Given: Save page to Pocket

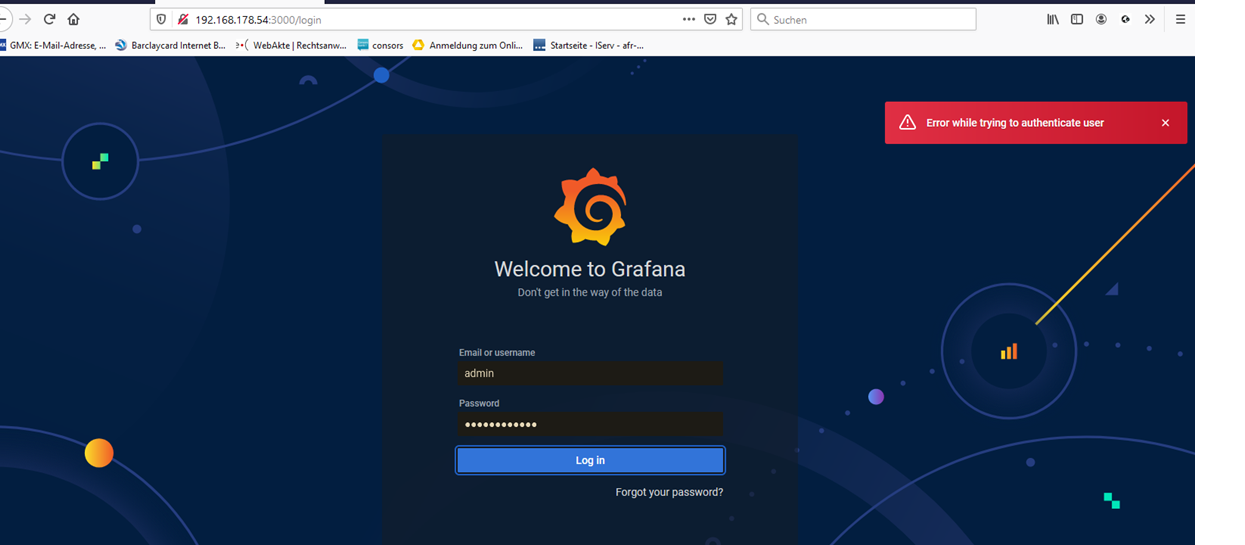Looking at the screenshot, I should (x=710, y=19).
